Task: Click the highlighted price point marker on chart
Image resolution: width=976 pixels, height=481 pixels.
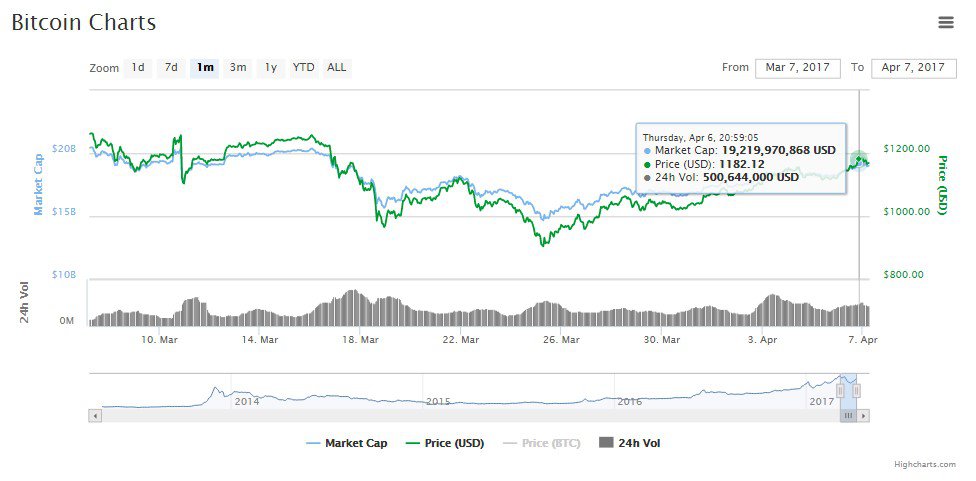Action: [859, 159]
